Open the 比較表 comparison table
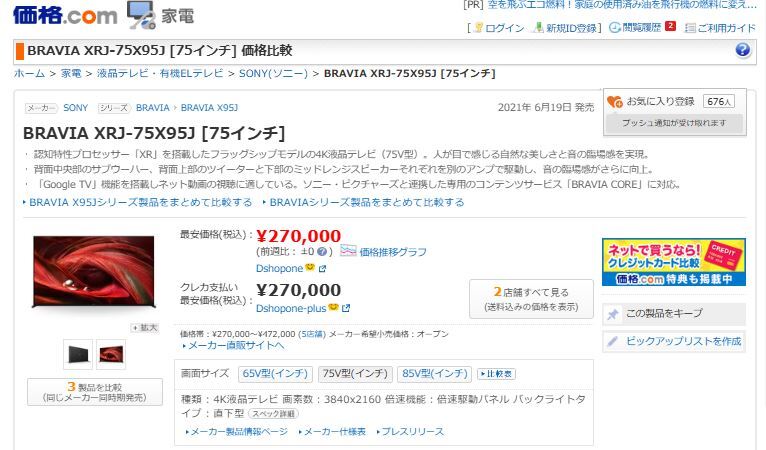The image size is (766, 450). pos(497,374)
